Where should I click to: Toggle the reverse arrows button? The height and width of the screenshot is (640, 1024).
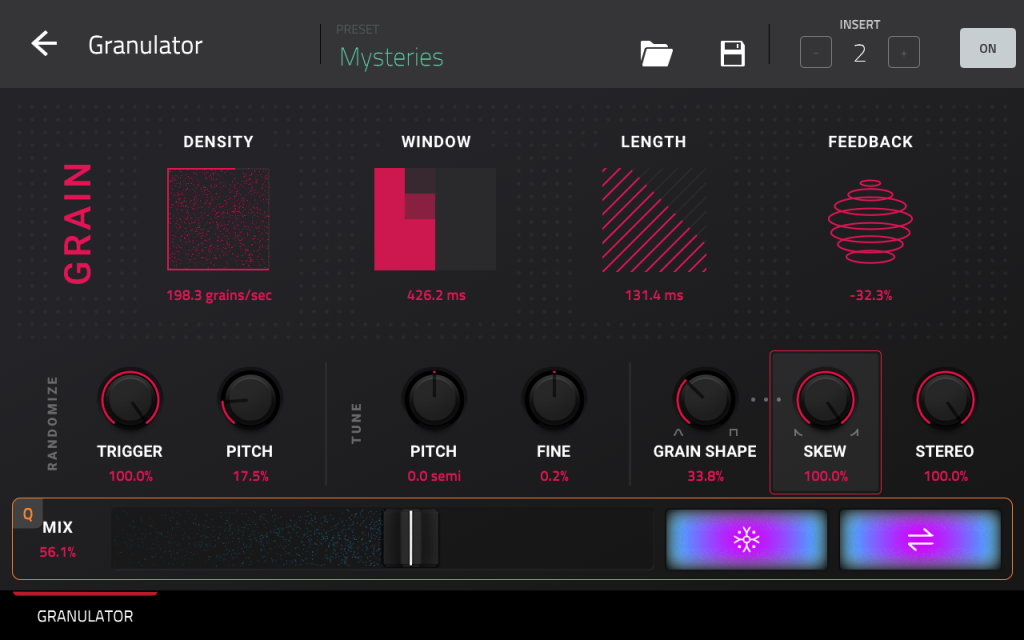(920, 540)
